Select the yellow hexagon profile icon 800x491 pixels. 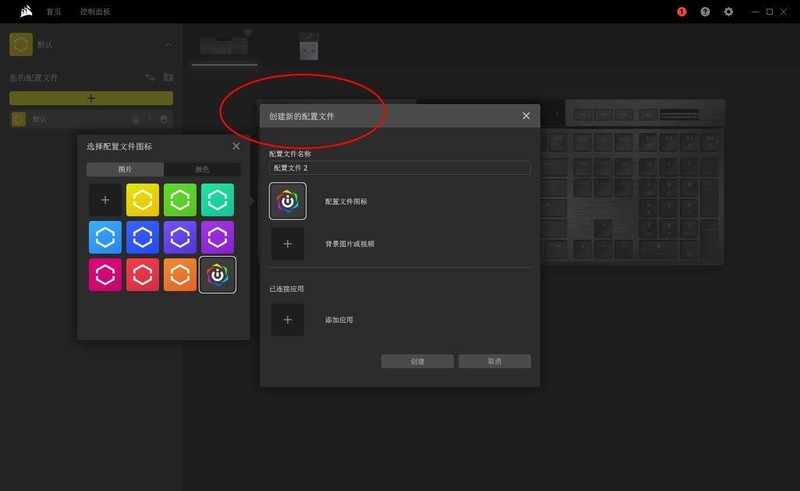tap(142, 200)
